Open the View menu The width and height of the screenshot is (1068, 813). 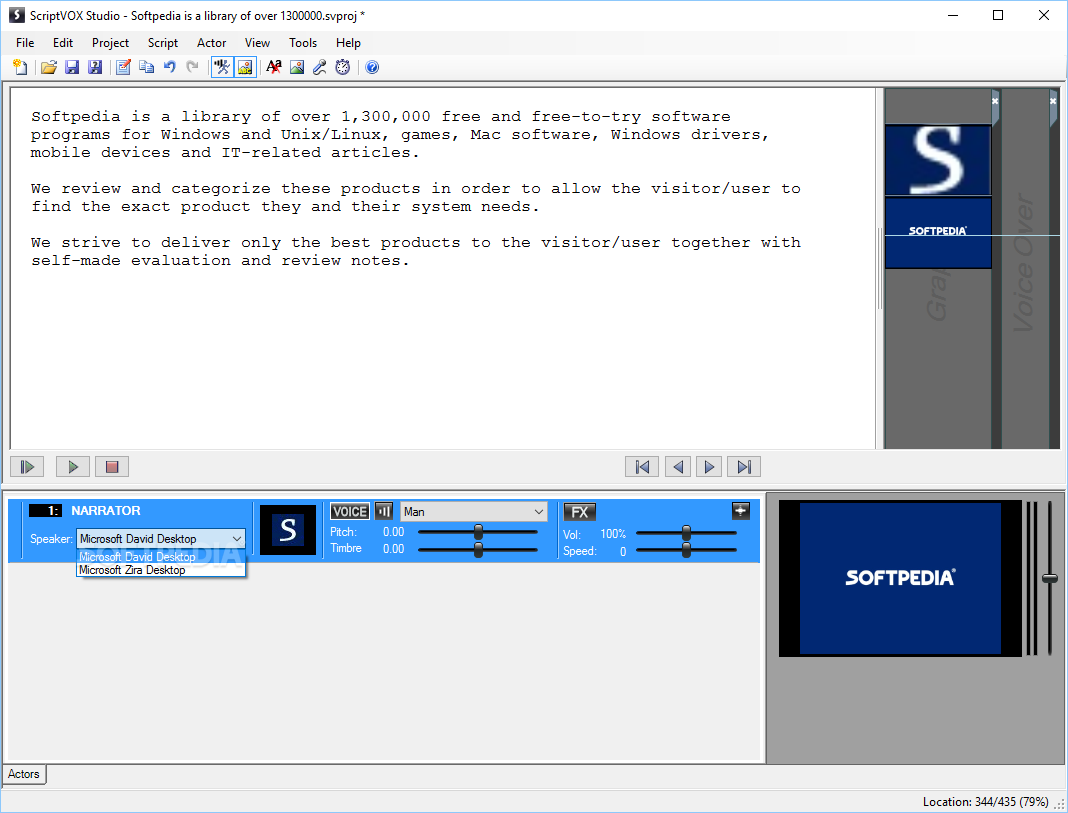click(257, 43)
